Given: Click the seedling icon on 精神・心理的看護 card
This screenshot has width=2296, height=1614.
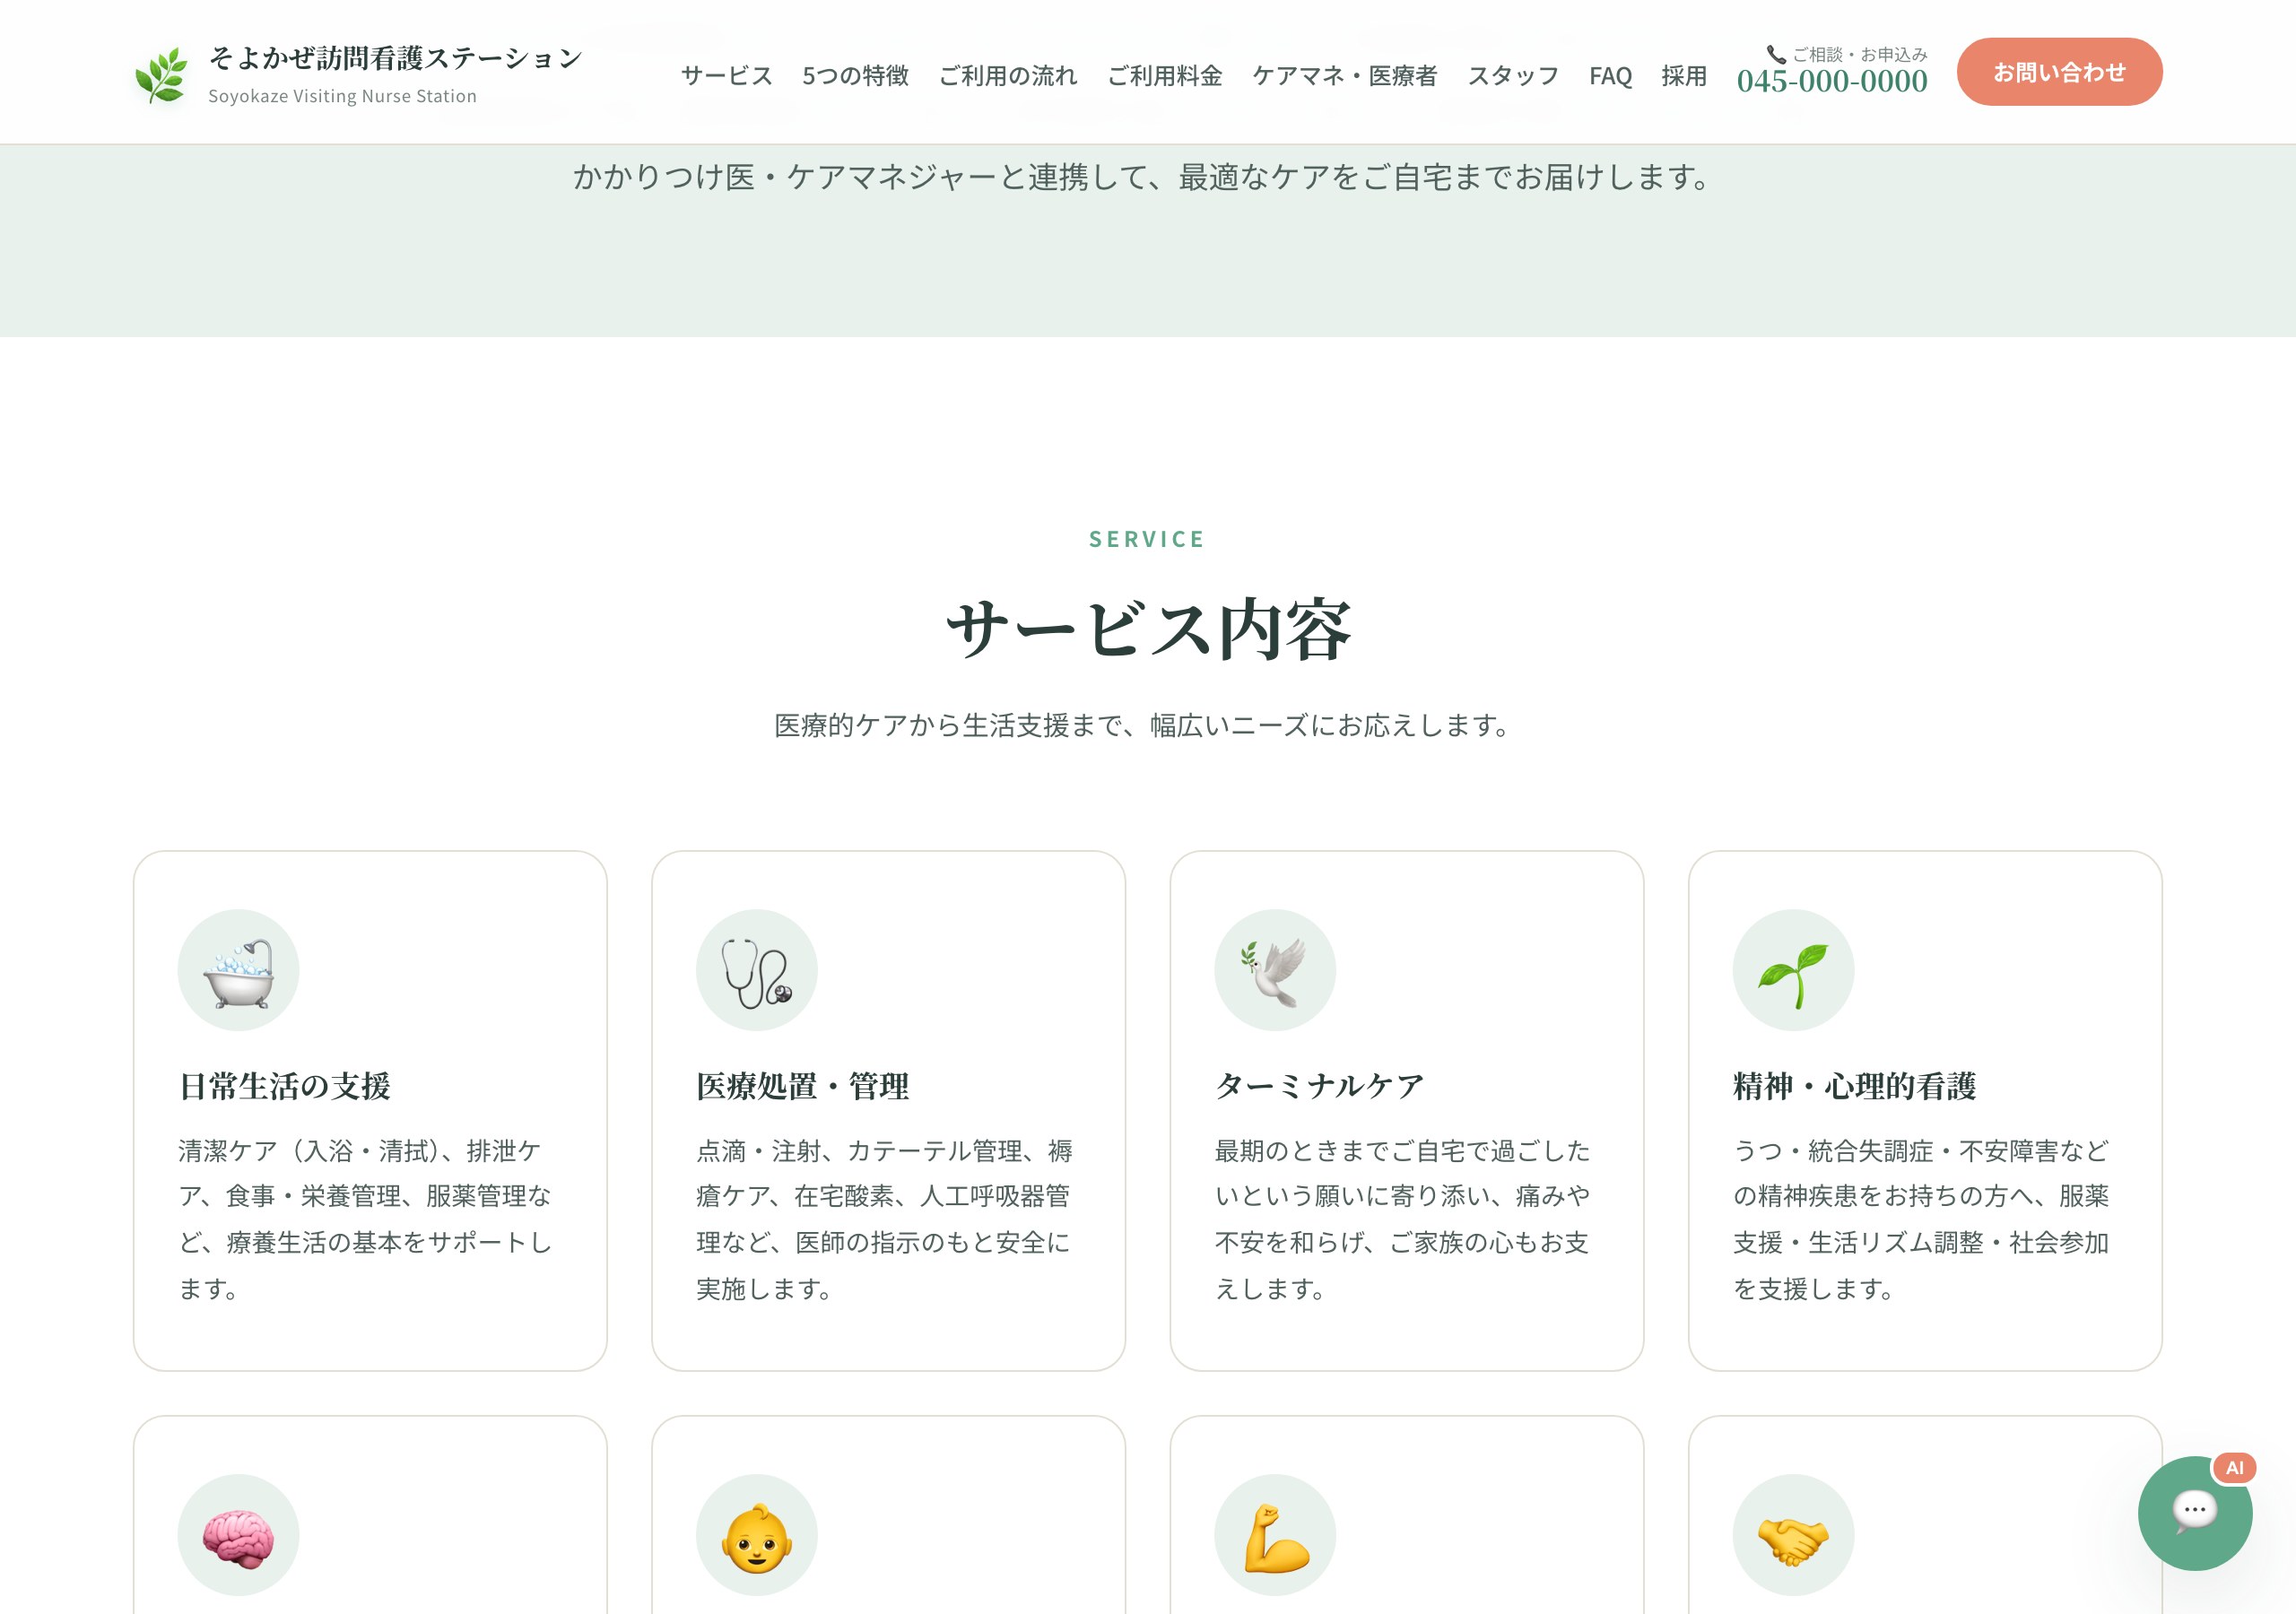Looking at the screenshot, I should [1794, 969].
